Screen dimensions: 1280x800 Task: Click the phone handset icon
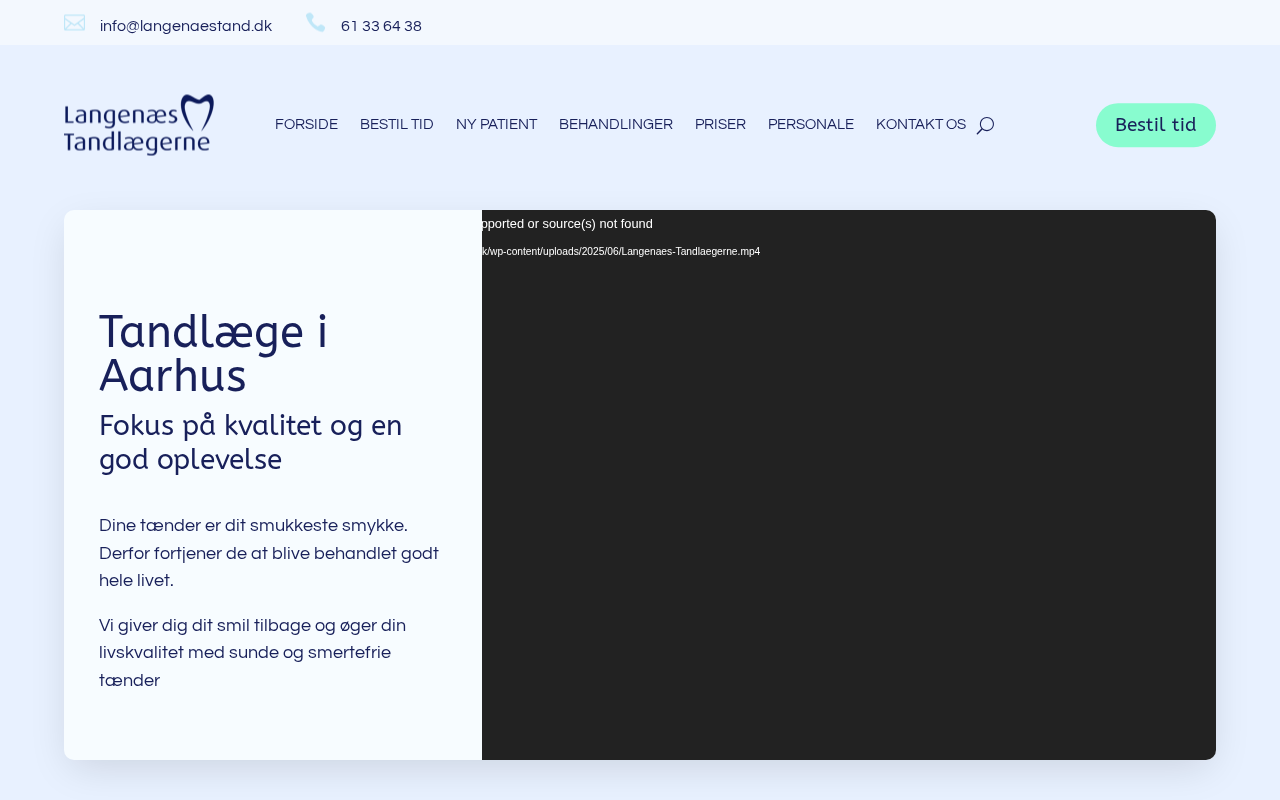click(316, 22)
